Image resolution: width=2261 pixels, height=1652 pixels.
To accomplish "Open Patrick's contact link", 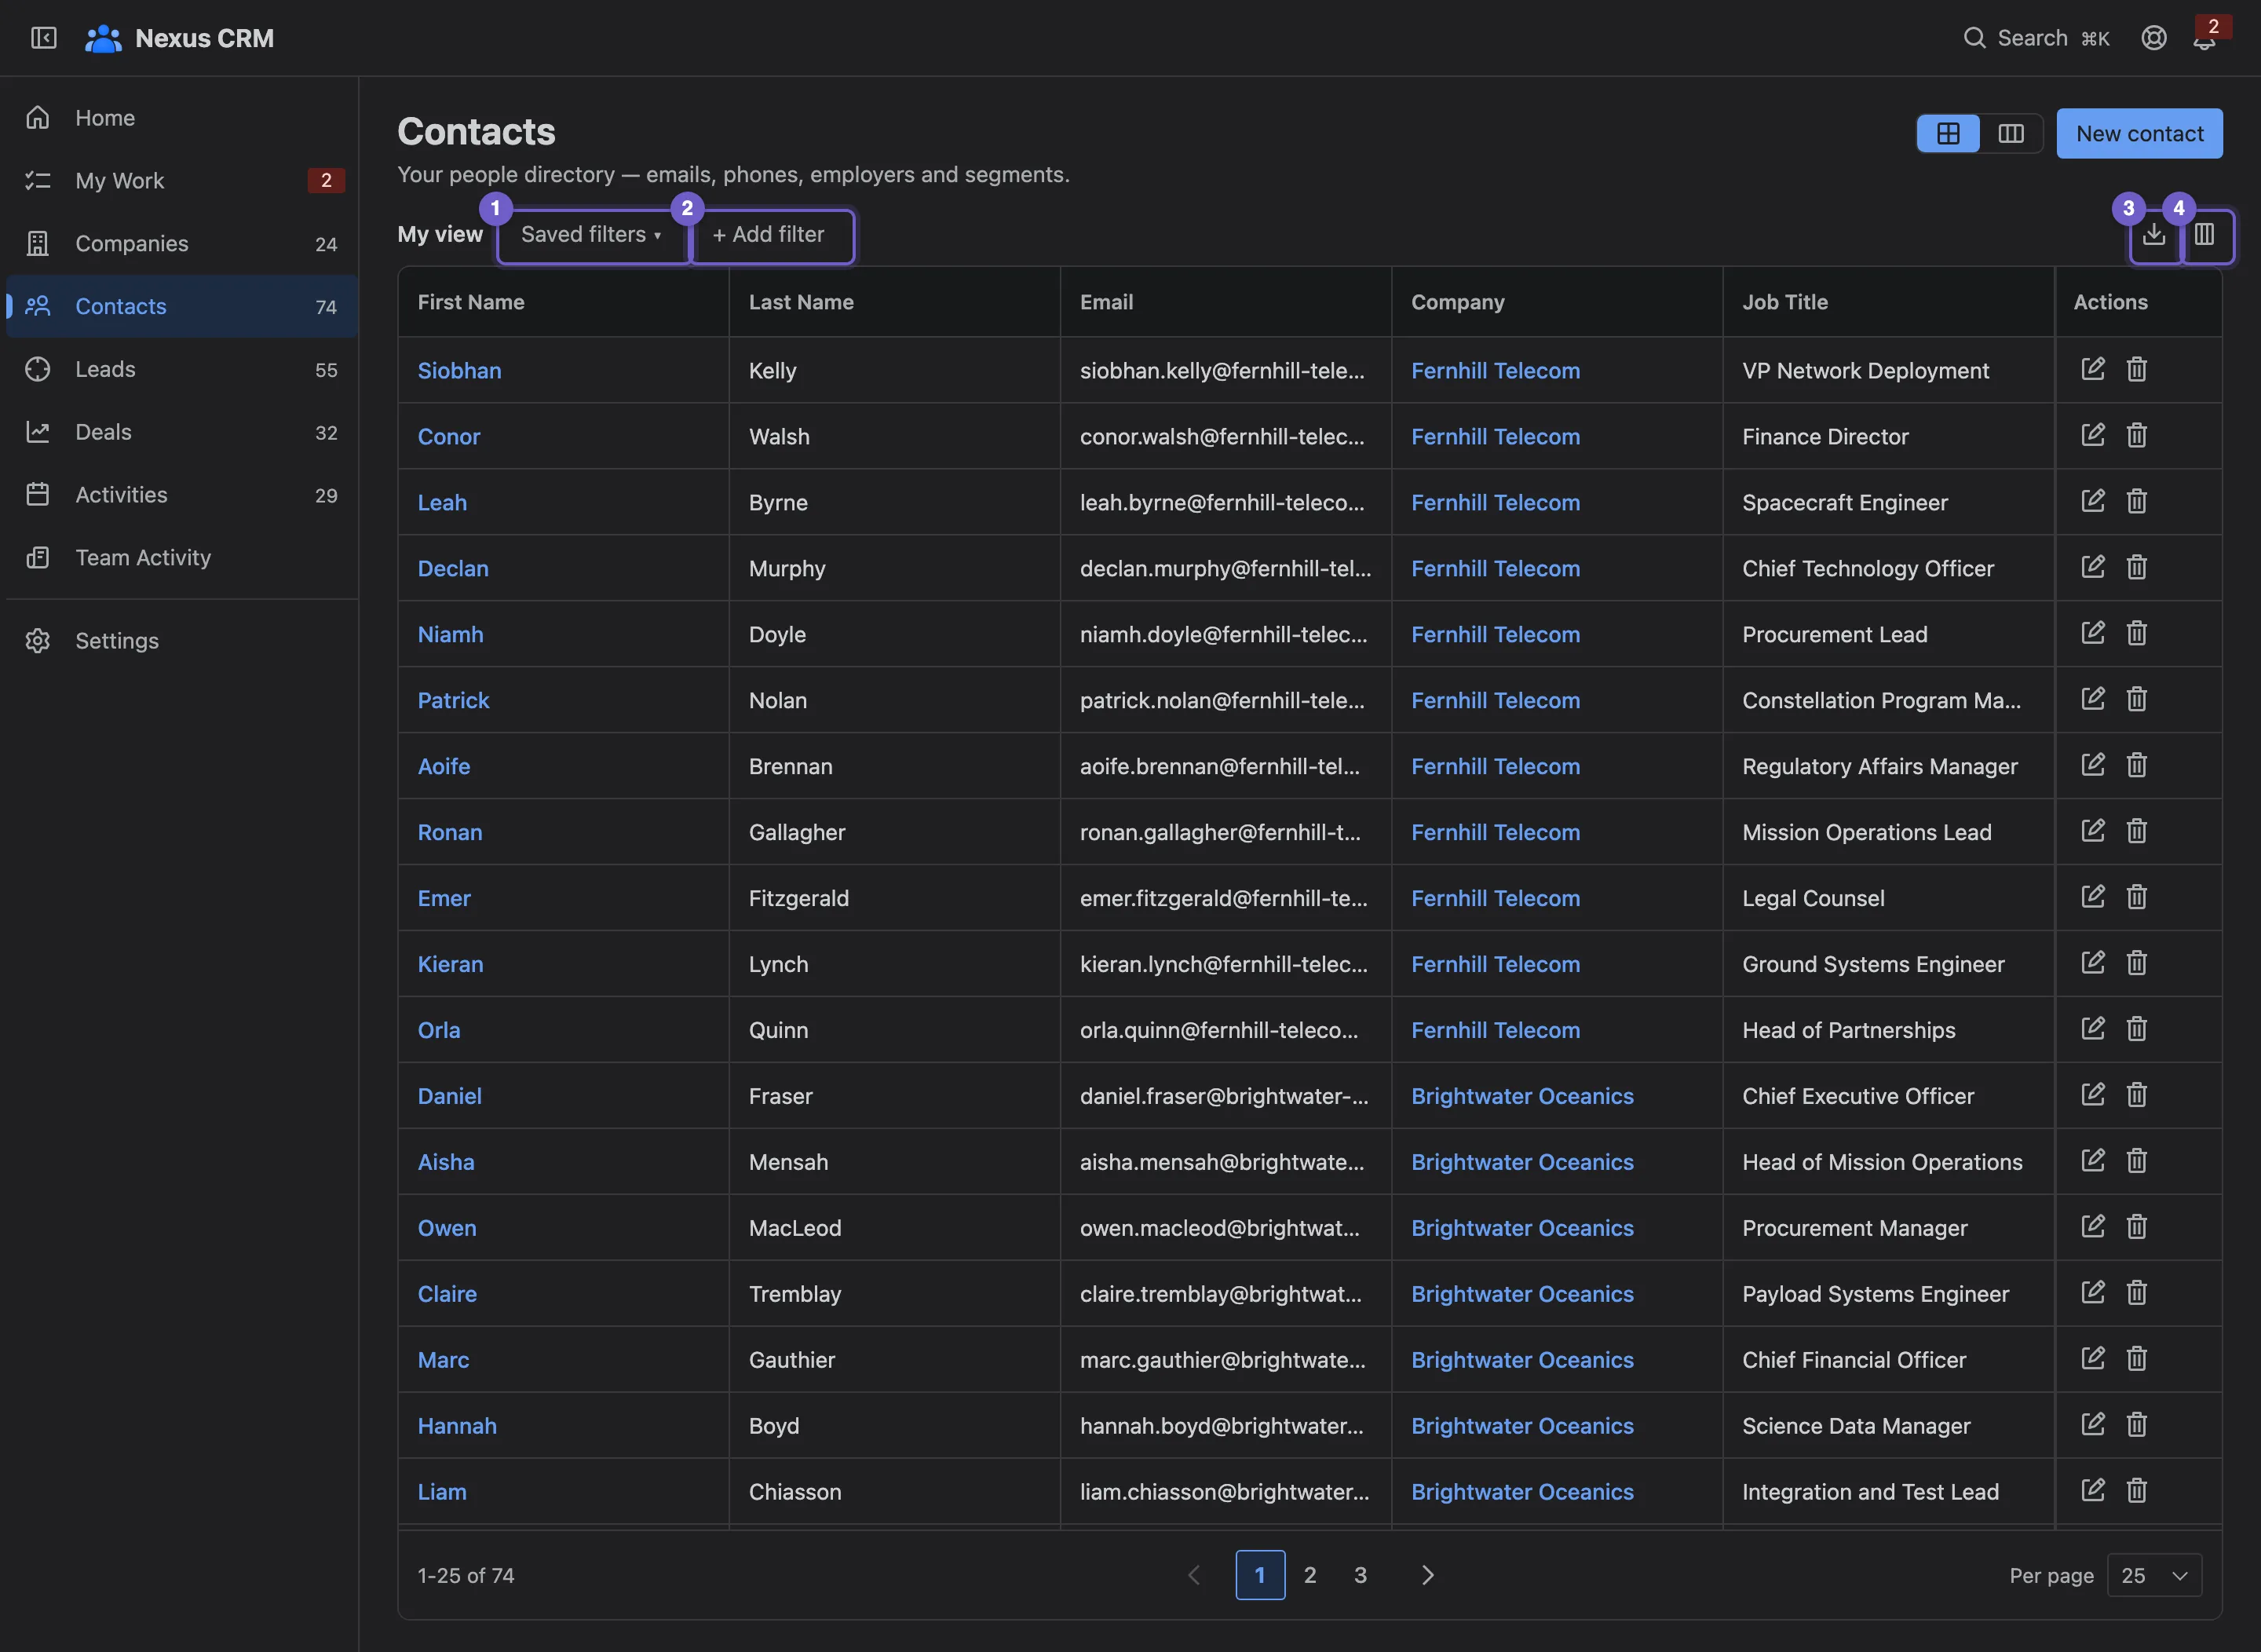I will [453, 700].
